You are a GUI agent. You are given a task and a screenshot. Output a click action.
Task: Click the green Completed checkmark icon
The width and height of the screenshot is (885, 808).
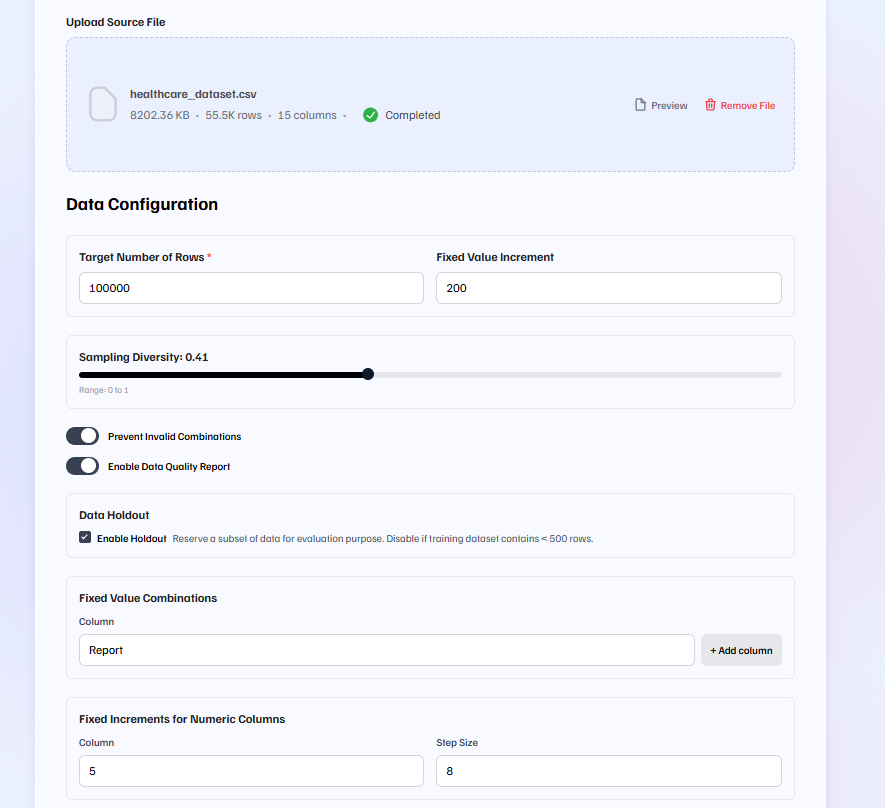click(371, 115)
